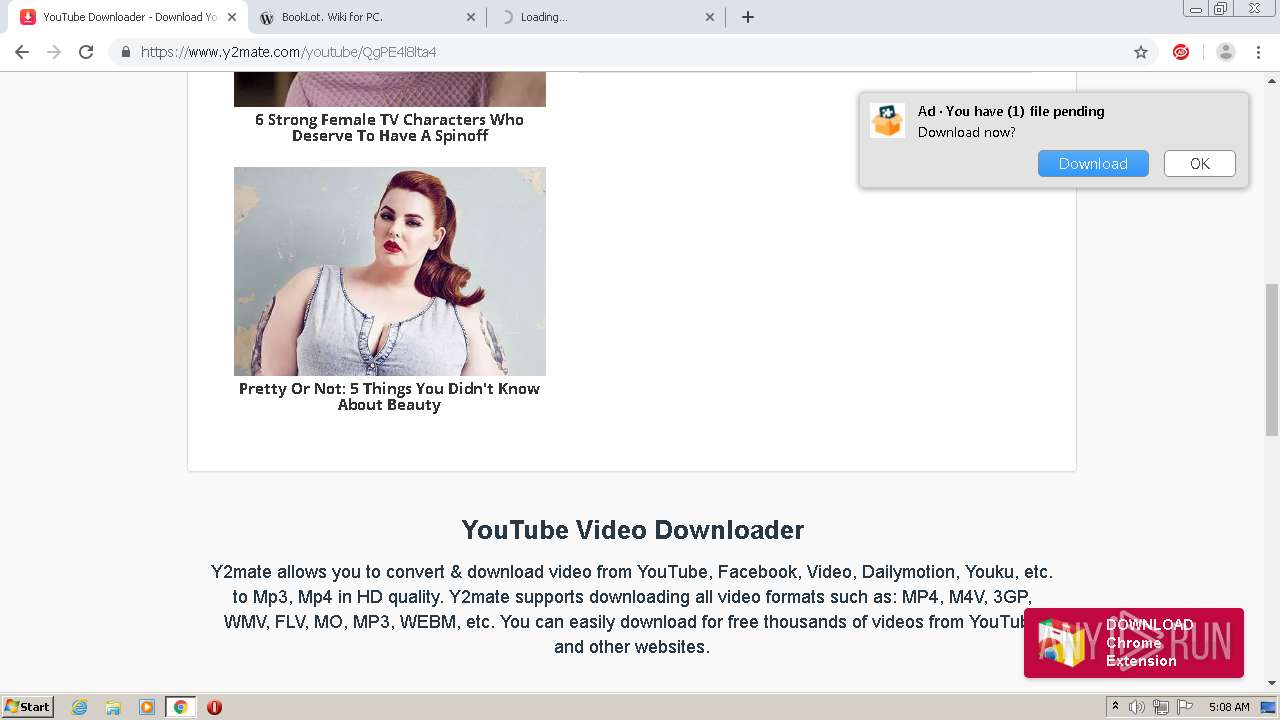Open the red extension icon in the Chrome toolbar
The height and width of the screenshot is (720, 1280).
[1181, 52]
